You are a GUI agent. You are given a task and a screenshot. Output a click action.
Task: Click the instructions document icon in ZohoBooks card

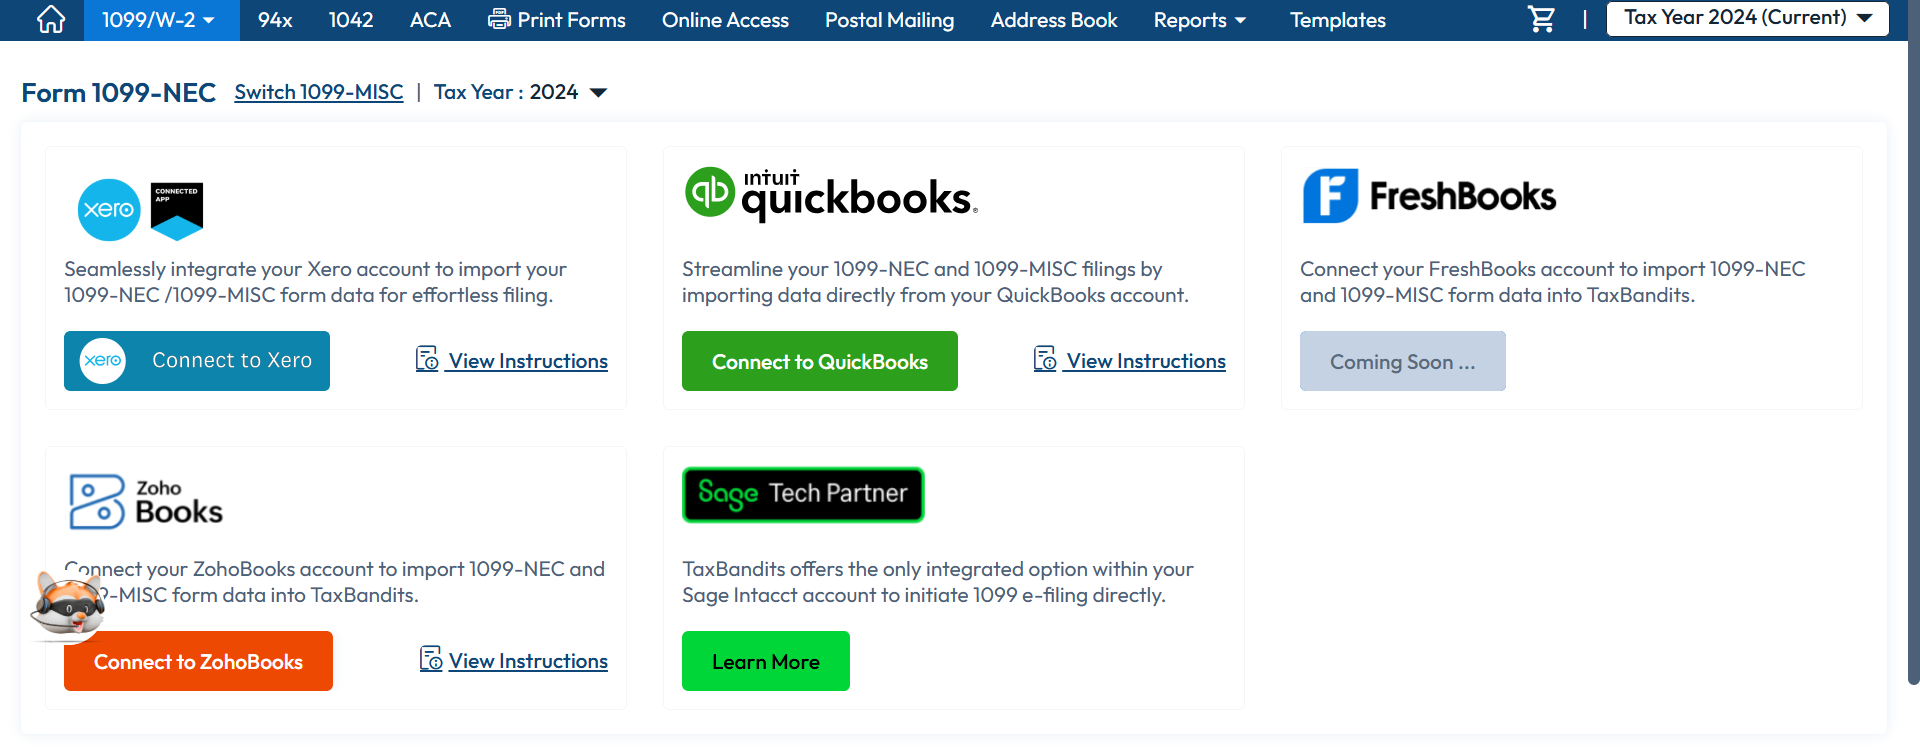[x=431, y=659]
